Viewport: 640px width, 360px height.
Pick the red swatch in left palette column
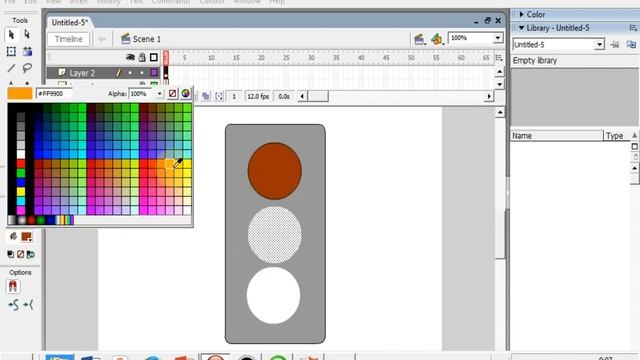(x=20, y=164)
